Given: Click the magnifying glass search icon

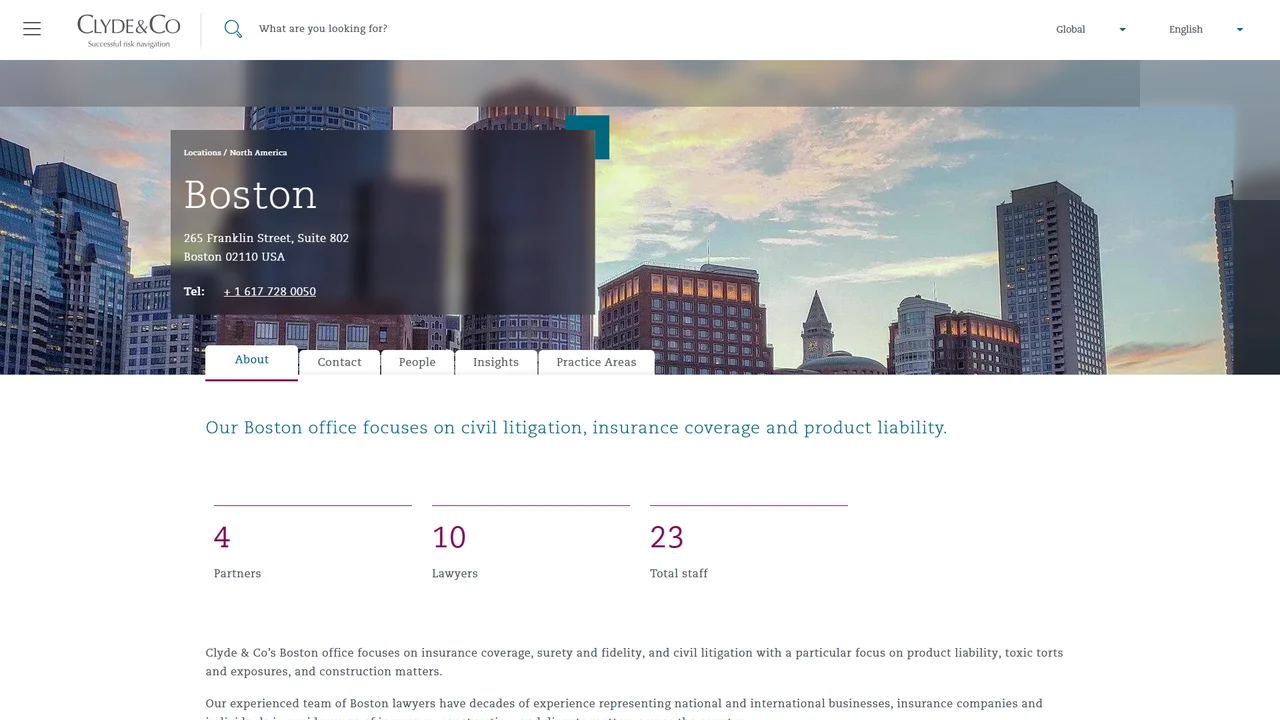Looking at the screenshot, I should (x=233, y=29).
